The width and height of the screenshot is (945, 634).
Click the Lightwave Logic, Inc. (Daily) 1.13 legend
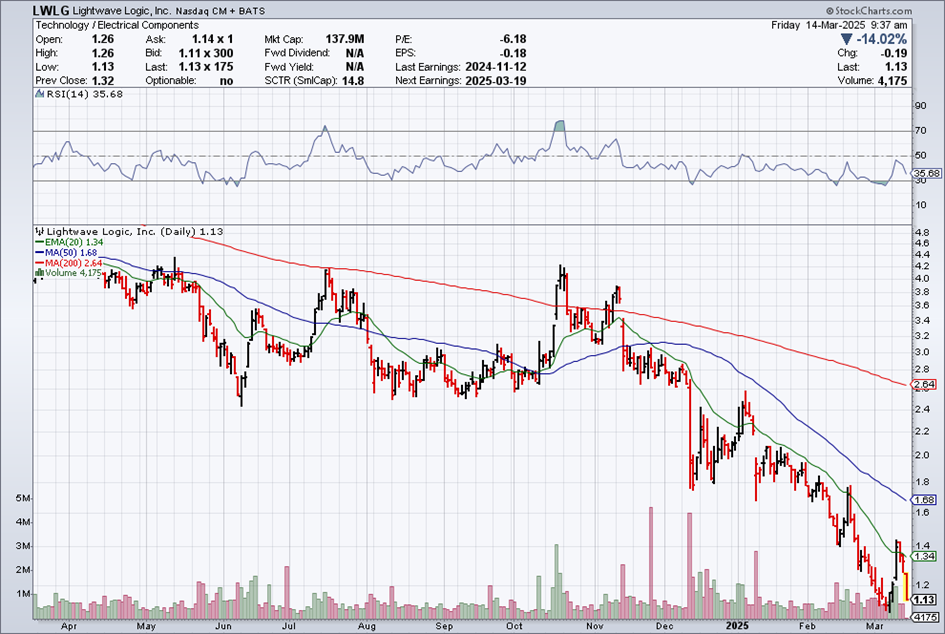(135, 231)
